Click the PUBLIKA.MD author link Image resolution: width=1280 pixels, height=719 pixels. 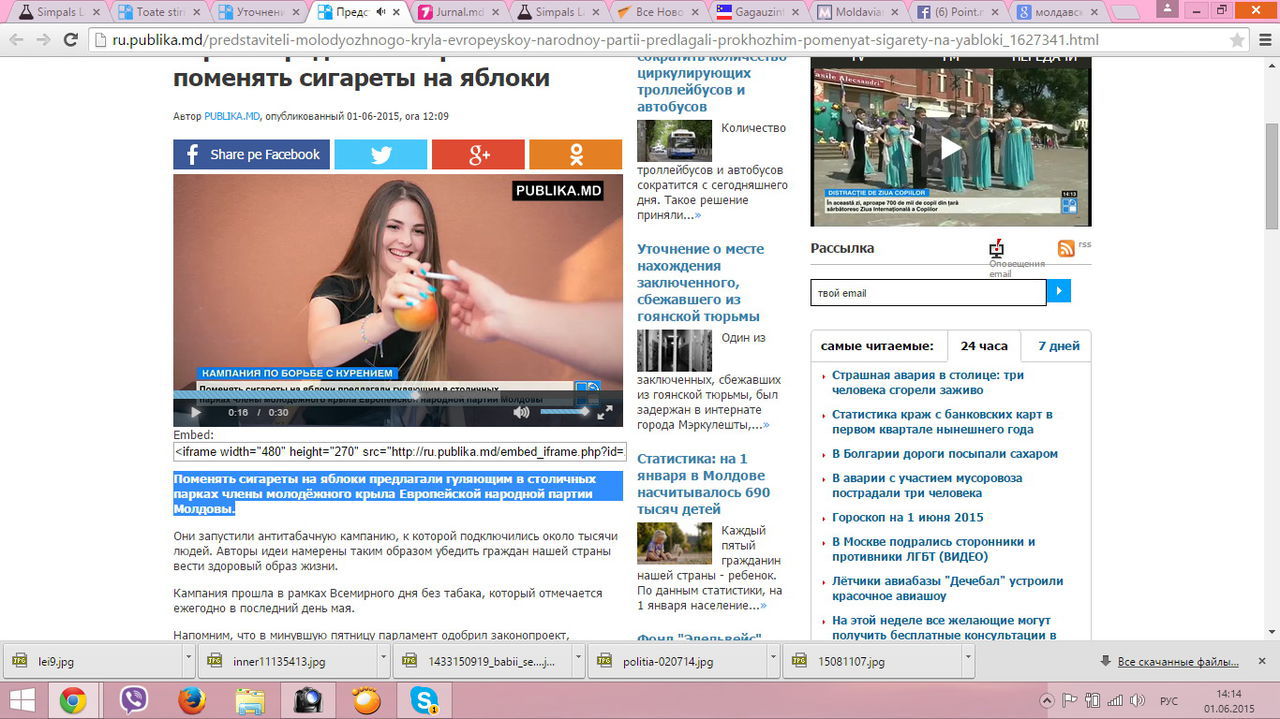click(232, 117)
